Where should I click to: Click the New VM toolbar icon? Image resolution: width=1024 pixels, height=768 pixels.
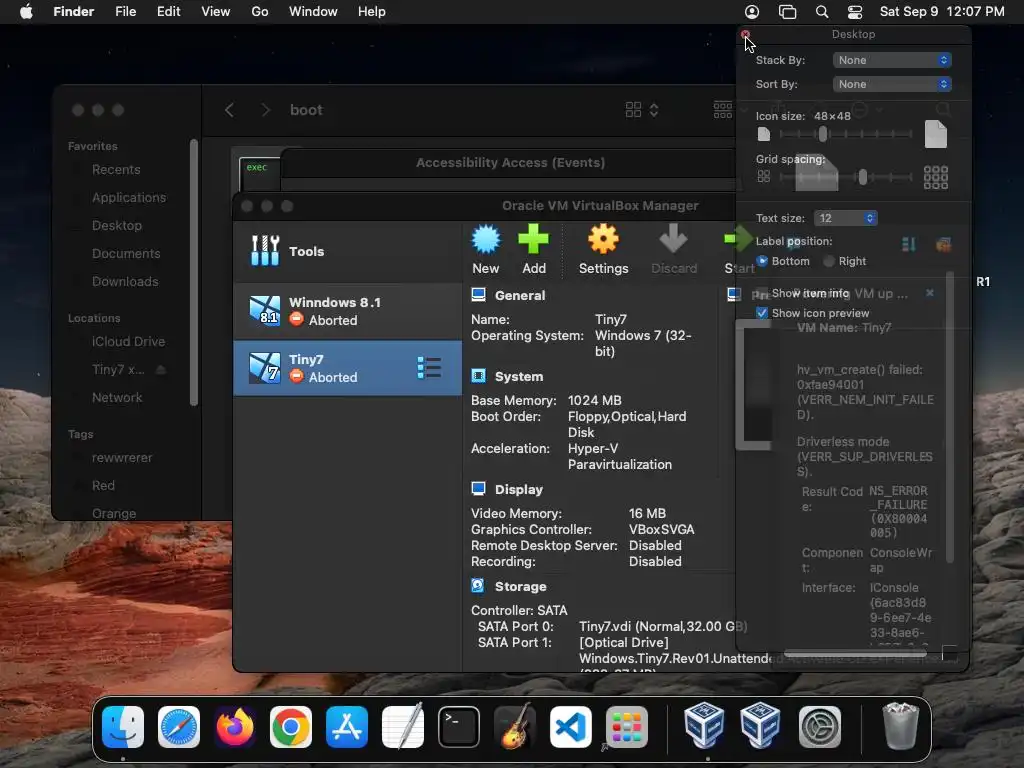pyautogui.click(x=486, y=239)
